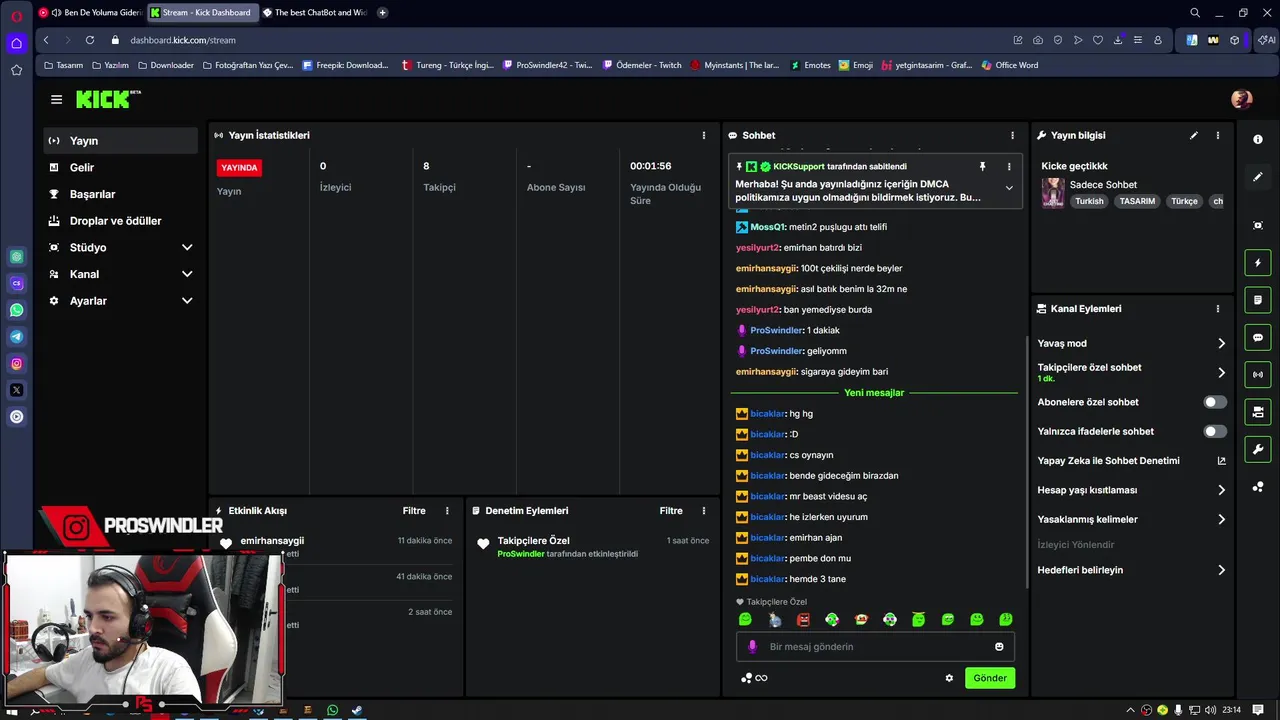Open Yavaş mod settings arrow
This screenshot has width=1280, height=720.
[1221, 343]
